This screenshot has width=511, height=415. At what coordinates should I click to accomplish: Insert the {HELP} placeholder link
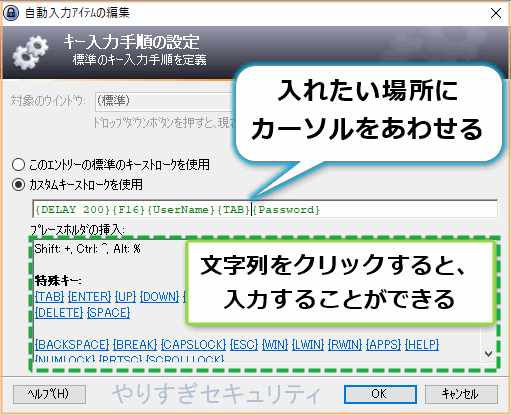(422, 344)
